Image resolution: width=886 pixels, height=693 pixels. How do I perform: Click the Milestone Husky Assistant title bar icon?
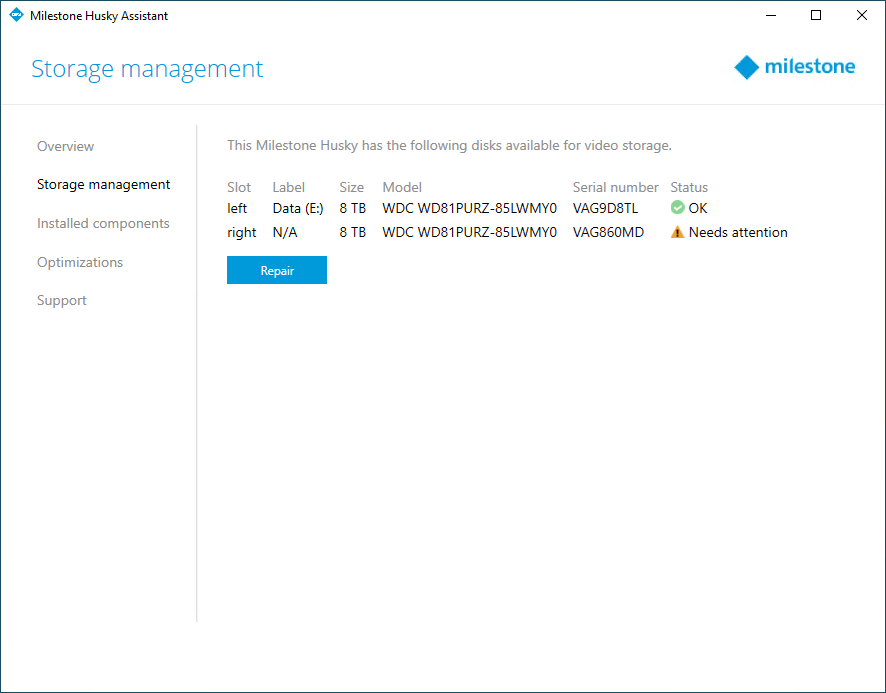(x=16, y=15)
